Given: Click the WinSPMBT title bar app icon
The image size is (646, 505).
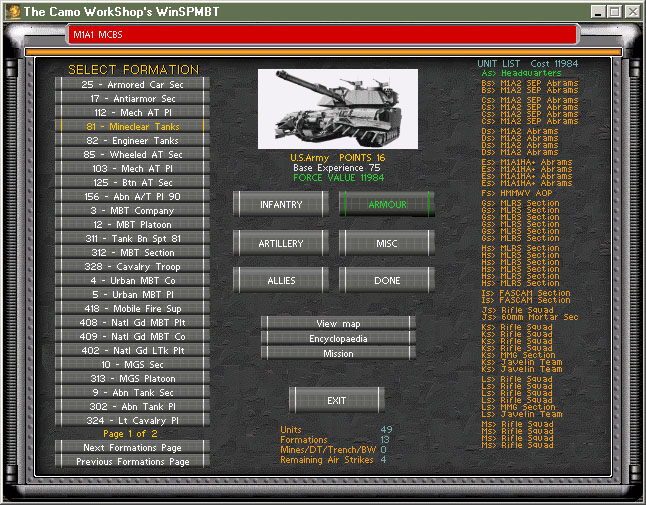Looking at the screenshot, I should pyautogui.click(x=14, y=12).
